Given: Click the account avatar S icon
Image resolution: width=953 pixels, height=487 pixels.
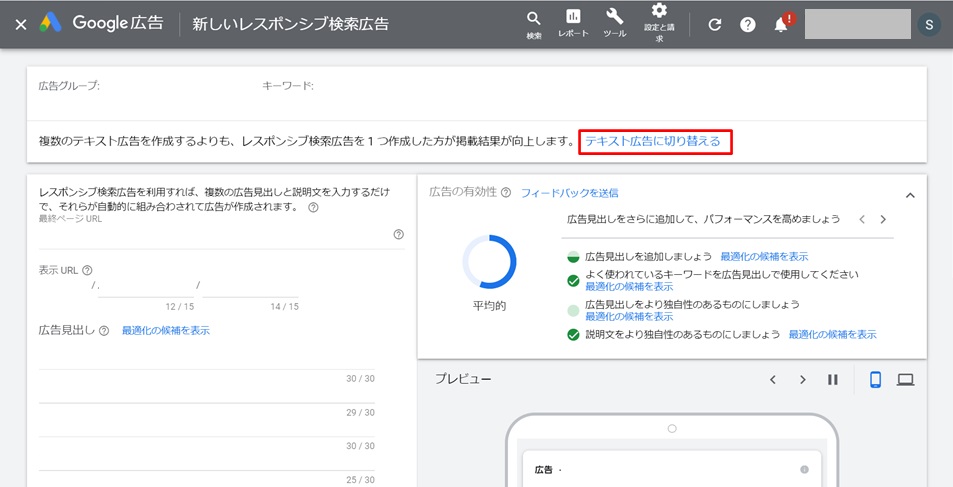Looking at the screenshot, I should coord(930,25).
